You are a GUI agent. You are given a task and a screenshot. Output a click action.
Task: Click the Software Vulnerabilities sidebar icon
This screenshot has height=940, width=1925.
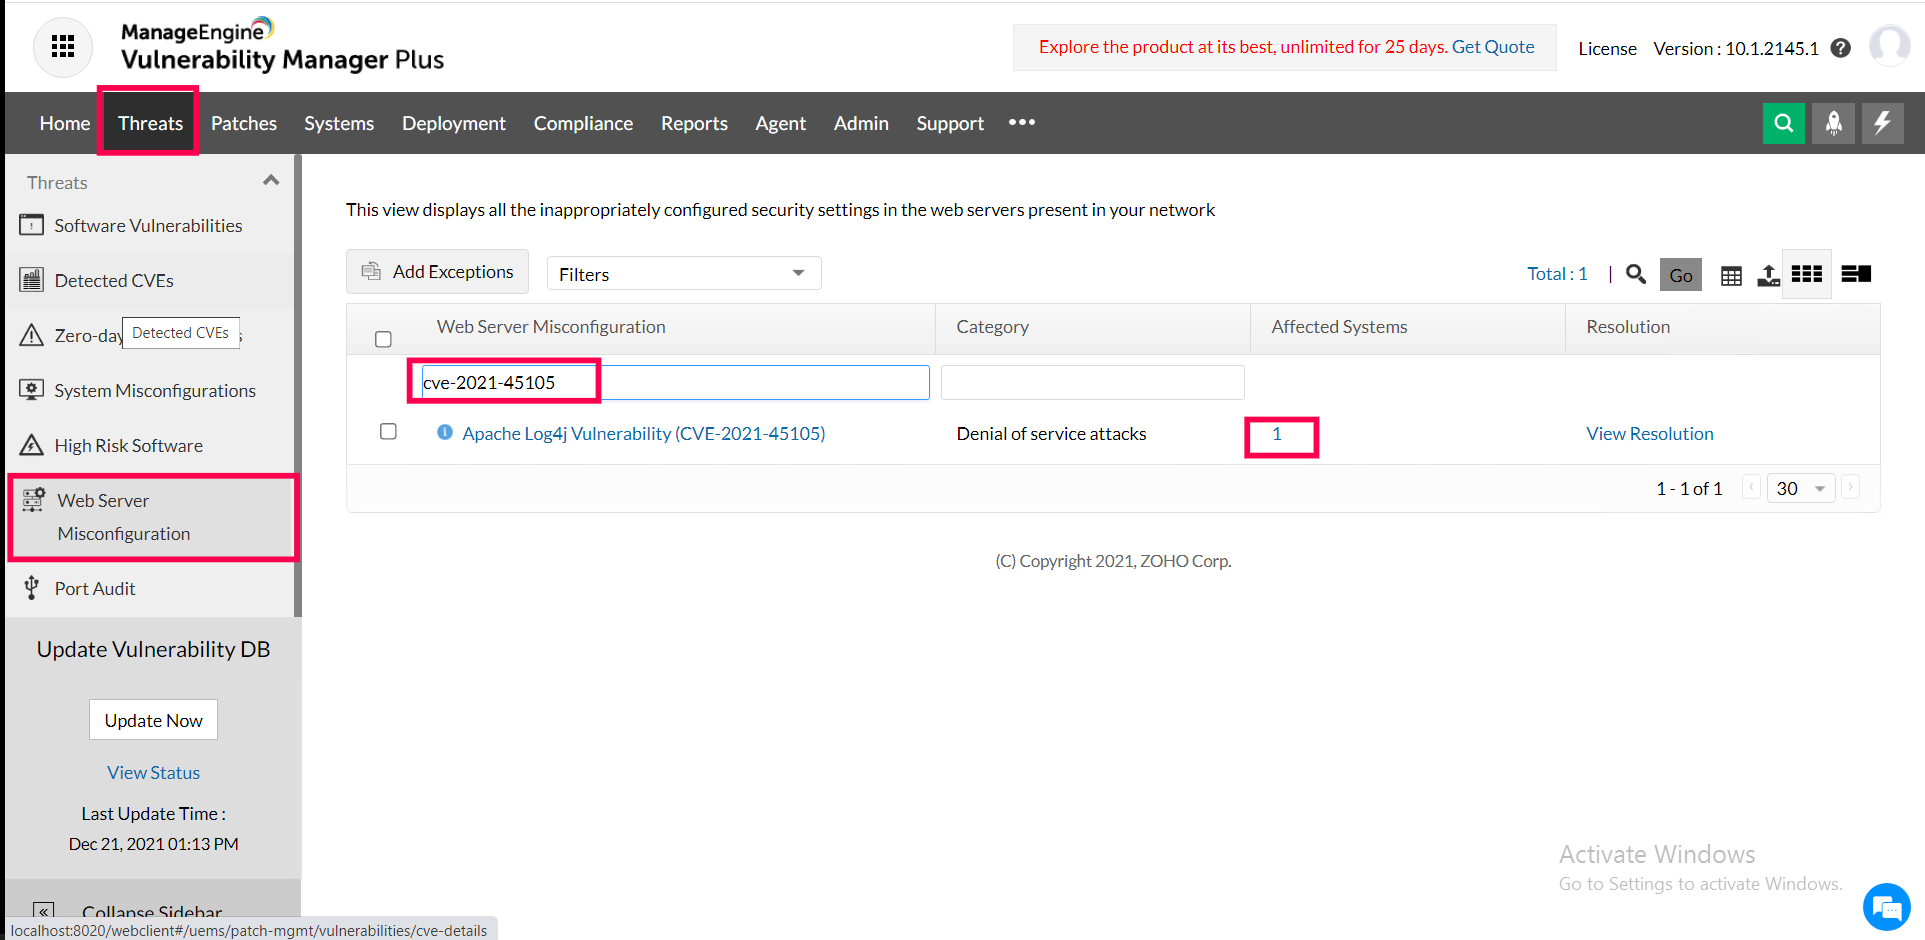tap(32, 225)
